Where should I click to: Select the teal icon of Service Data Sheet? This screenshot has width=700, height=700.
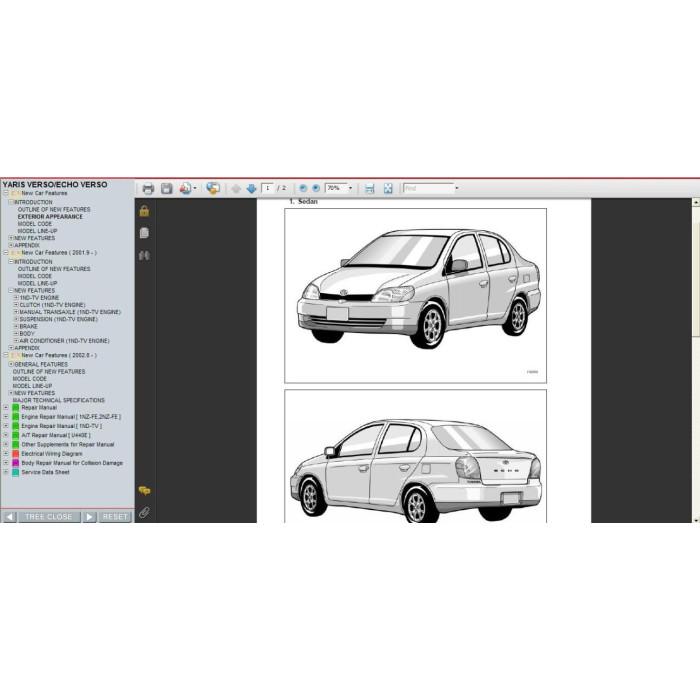(x=16, y=473)
